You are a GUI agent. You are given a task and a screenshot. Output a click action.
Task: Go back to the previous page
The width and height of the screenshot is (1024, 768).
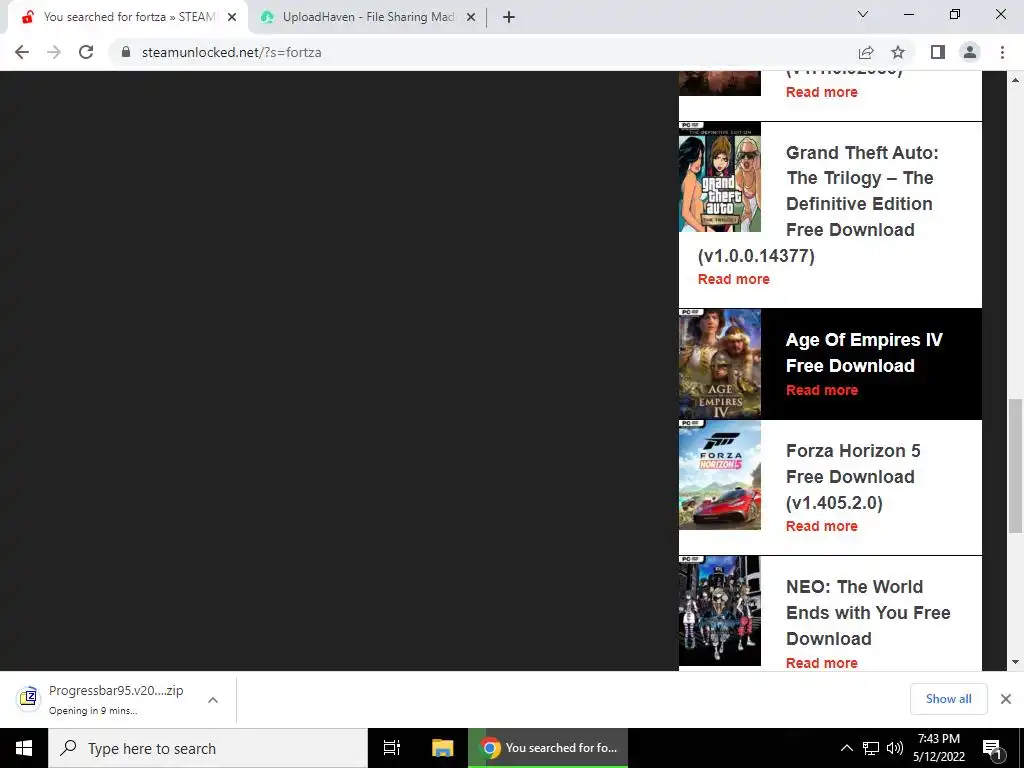point(22,52)
